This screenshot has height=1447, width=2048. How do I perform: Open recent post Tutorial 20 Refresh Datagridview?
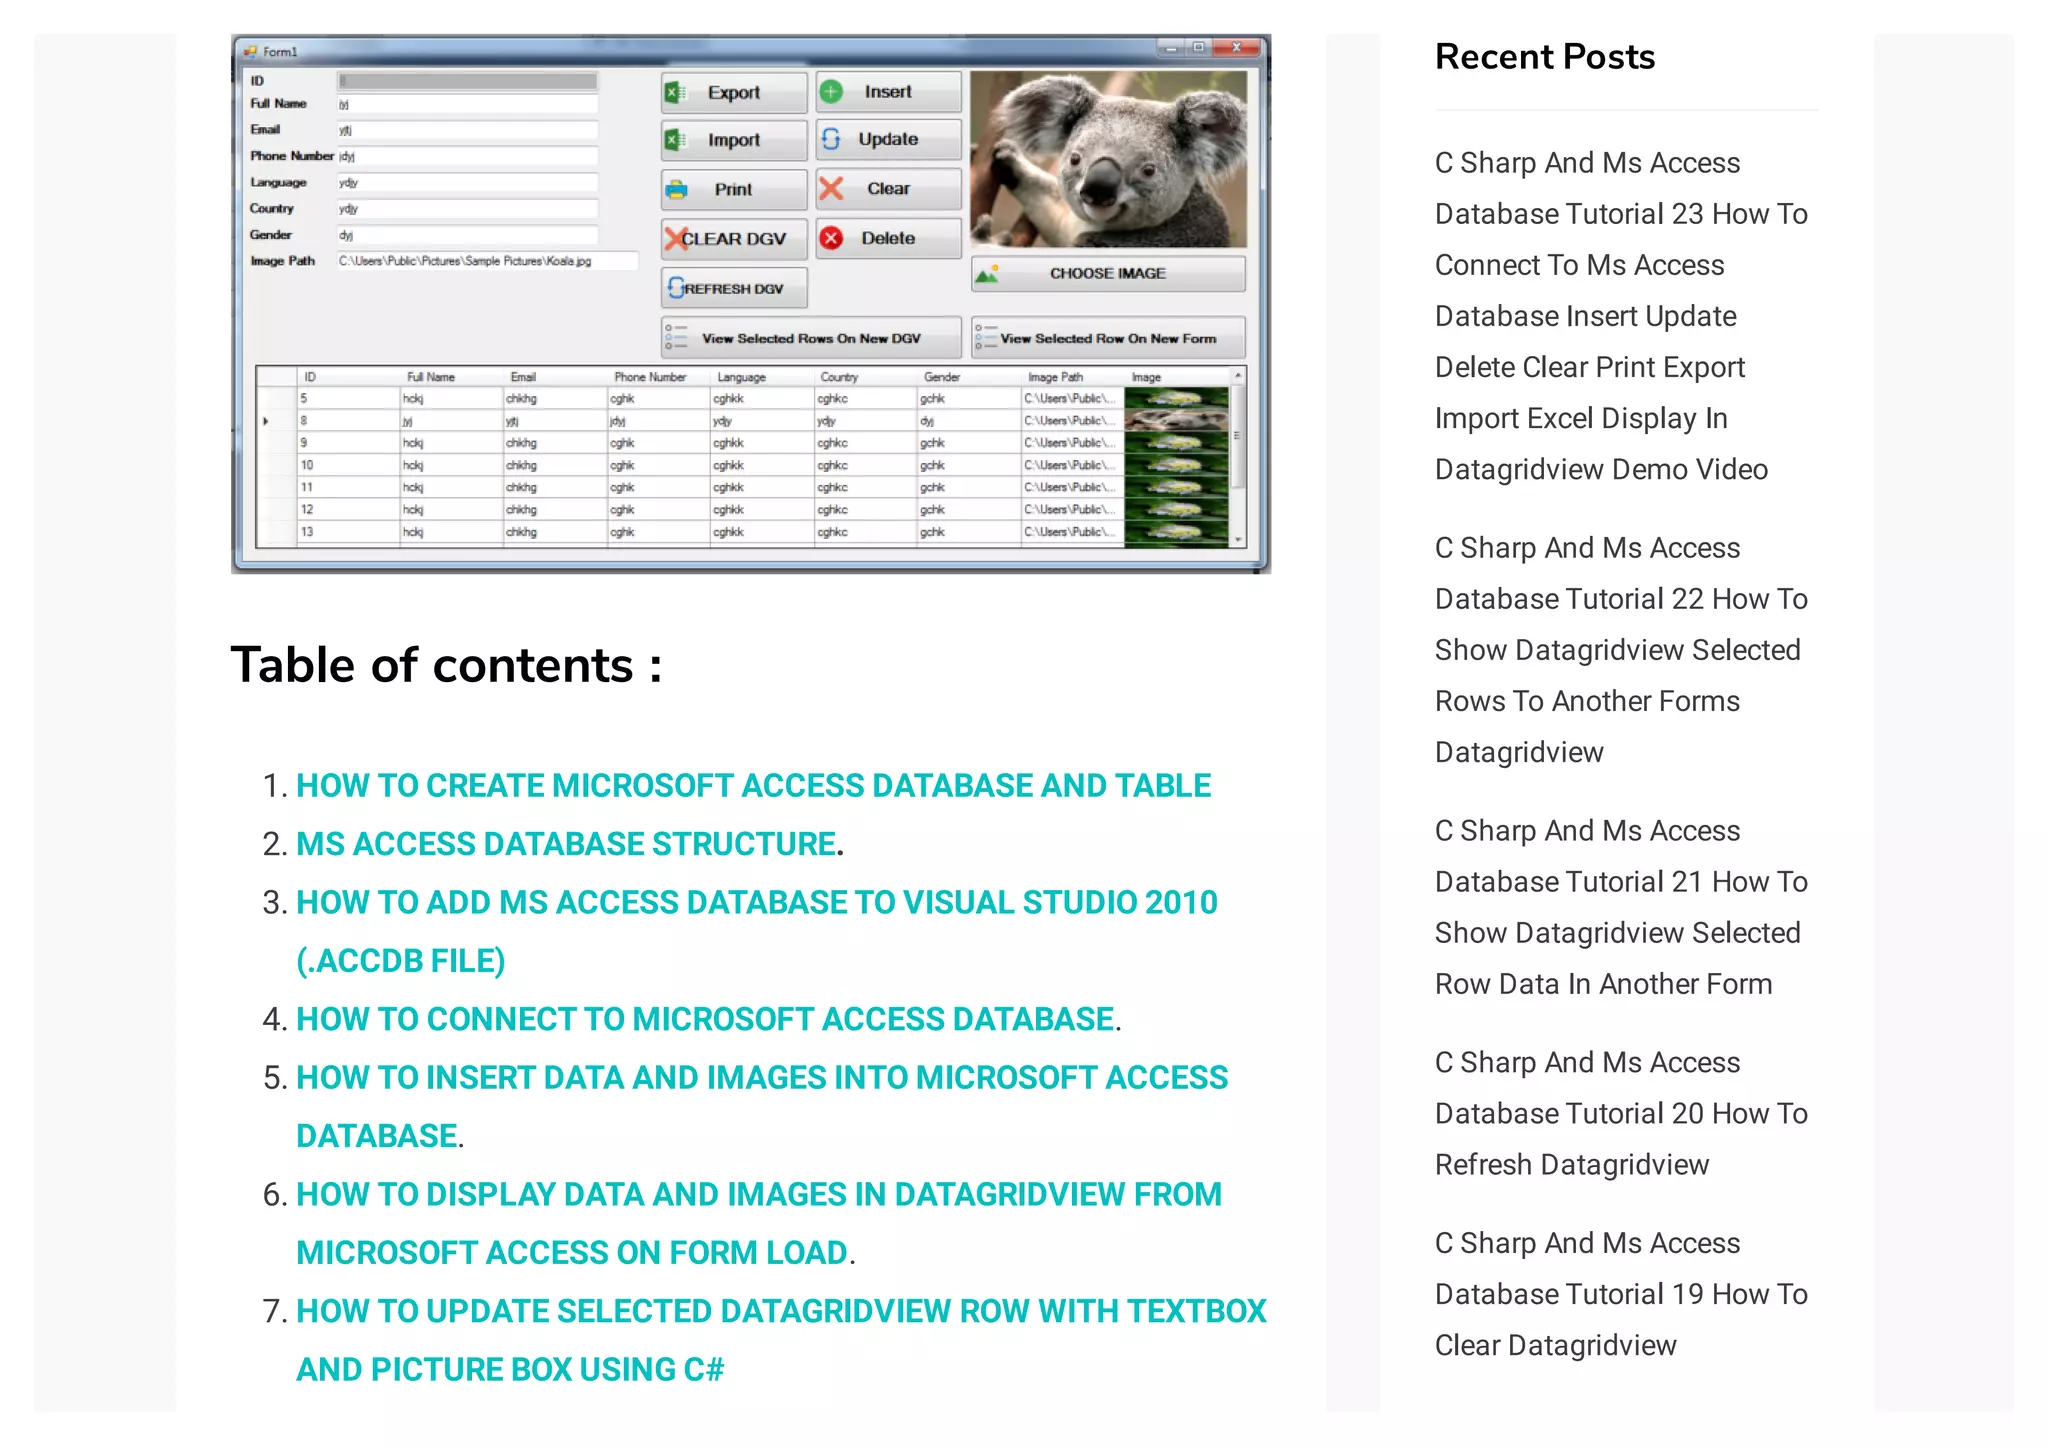1621,1113
